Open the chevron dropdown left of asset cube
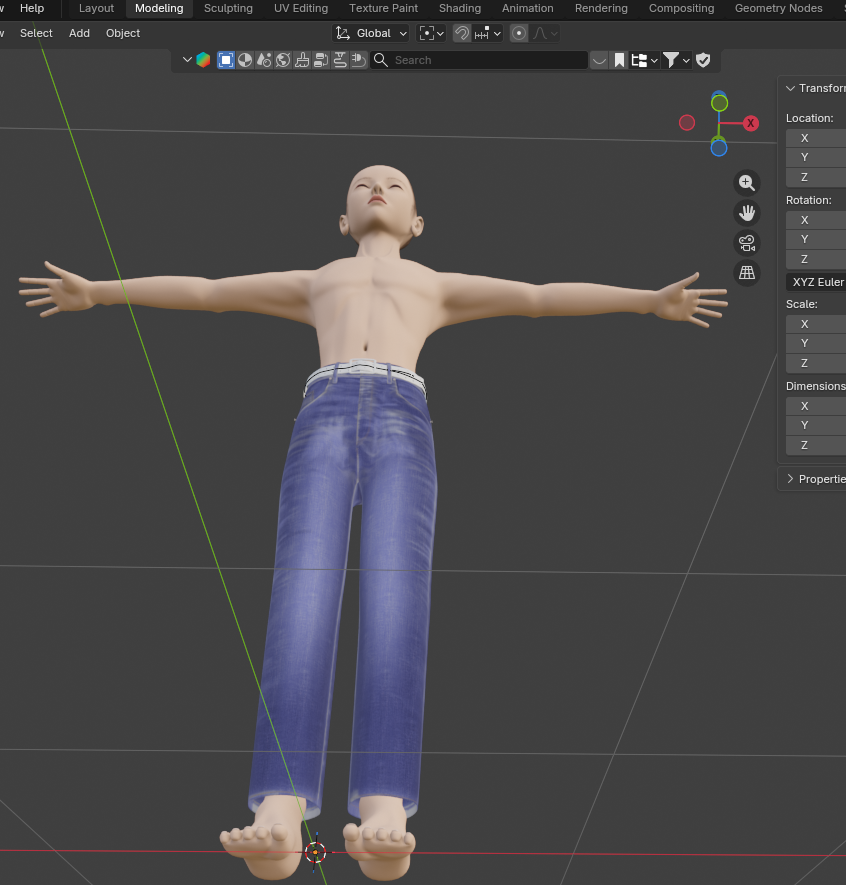The width and height of the screenshot is (846, 885). point(187,59)
